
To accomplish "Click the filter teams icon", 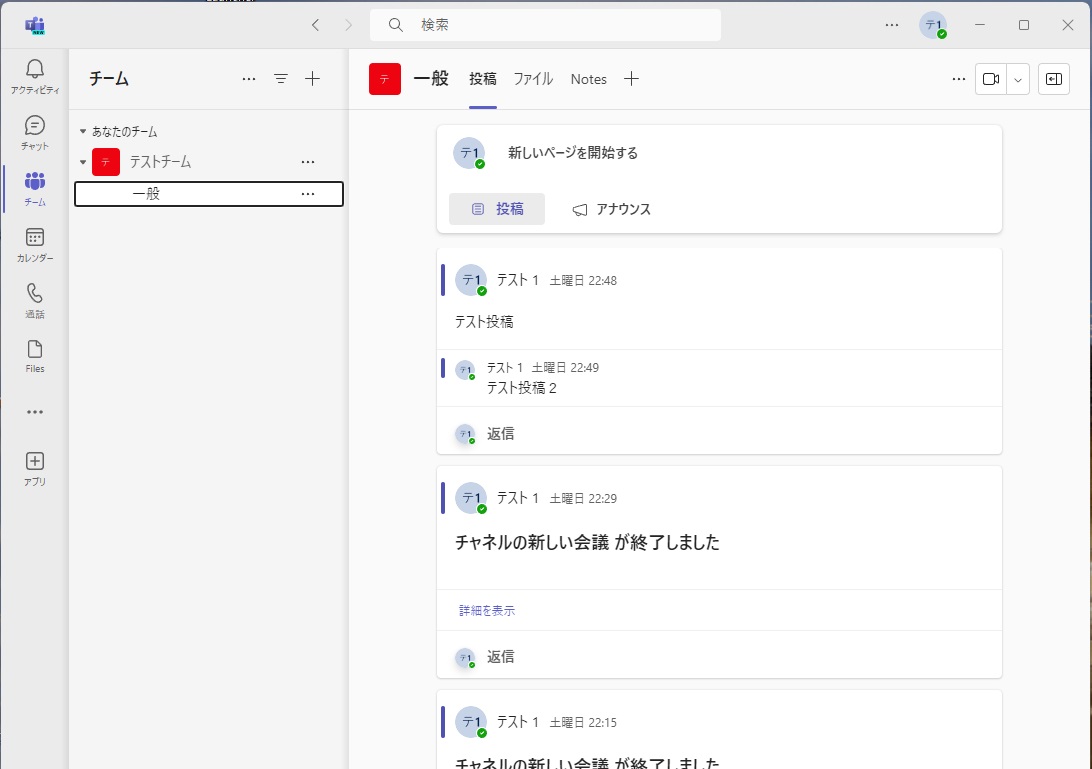I will pyautogui.click(x=281, y=79).
